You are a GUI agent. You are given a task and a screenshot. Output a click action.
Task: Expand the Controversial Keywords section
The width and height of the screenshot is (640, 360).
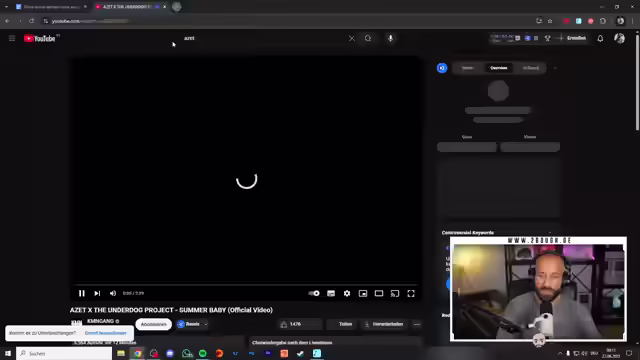click(550, 233)
